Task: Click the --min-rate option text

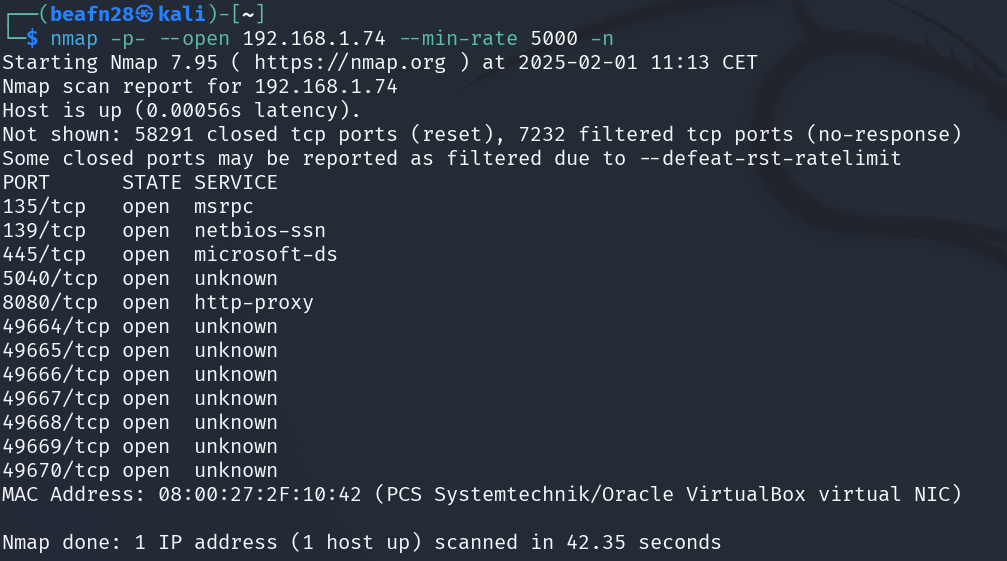Action: (459, 39)
